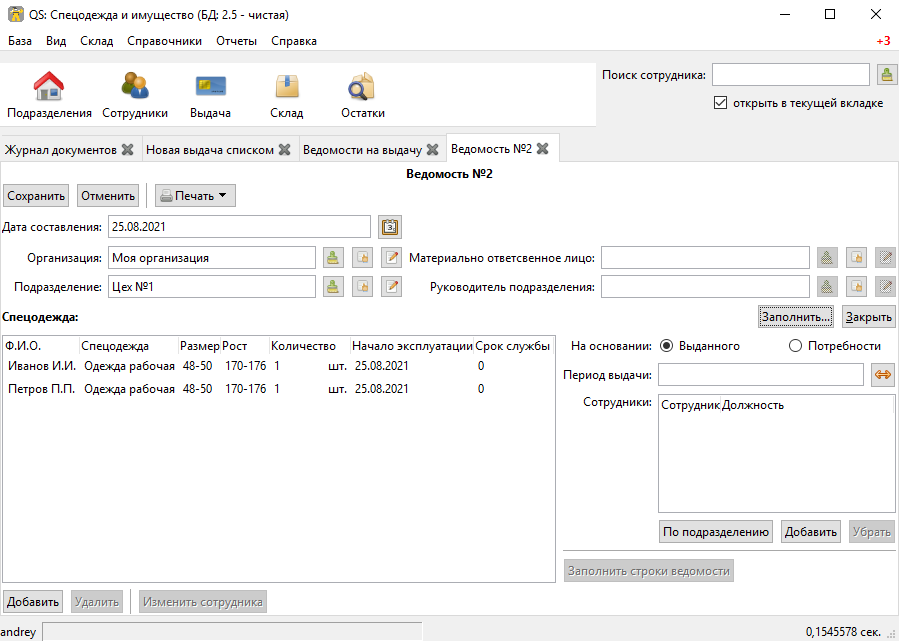Select the Выданного radio button
Viewport: 899px width, 641px height.
[x=666, y=346]
